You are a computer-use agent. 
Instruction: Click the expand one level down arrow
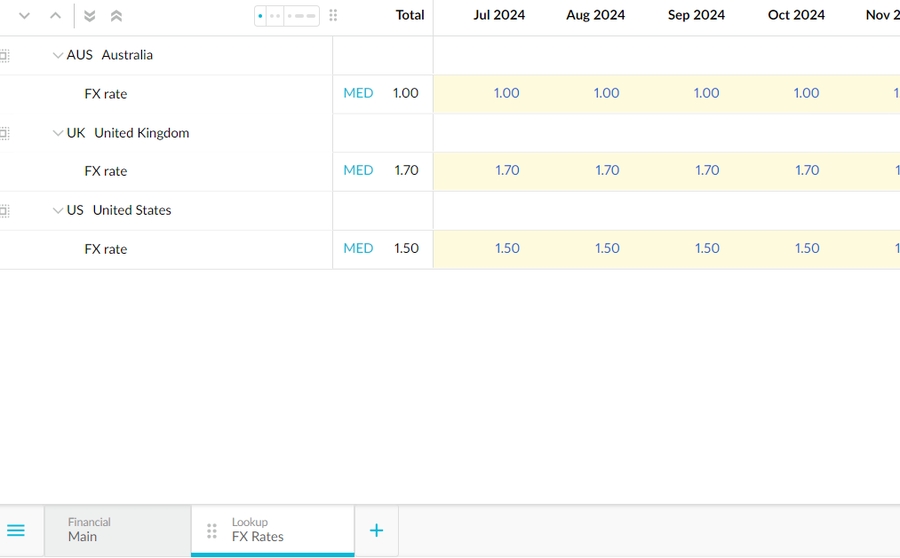(x=25, y=16)
